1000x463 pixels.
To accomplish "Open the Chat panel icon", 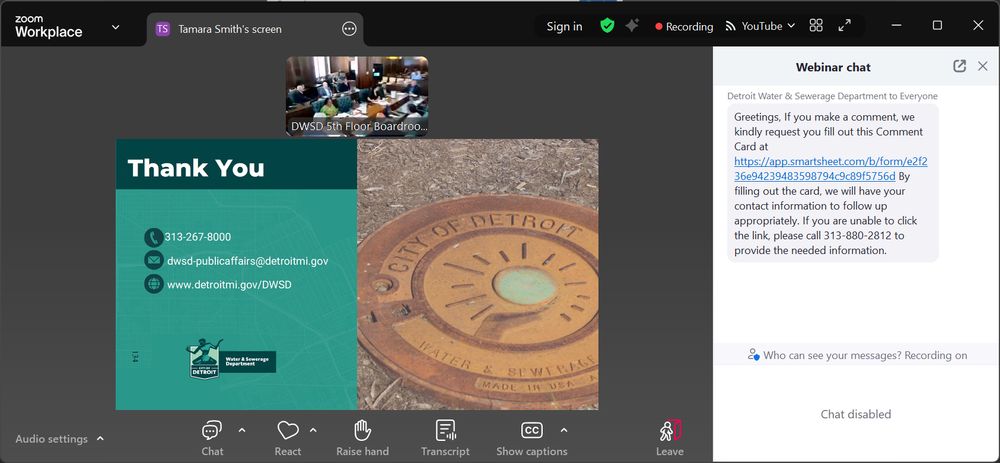I will 212,430.
